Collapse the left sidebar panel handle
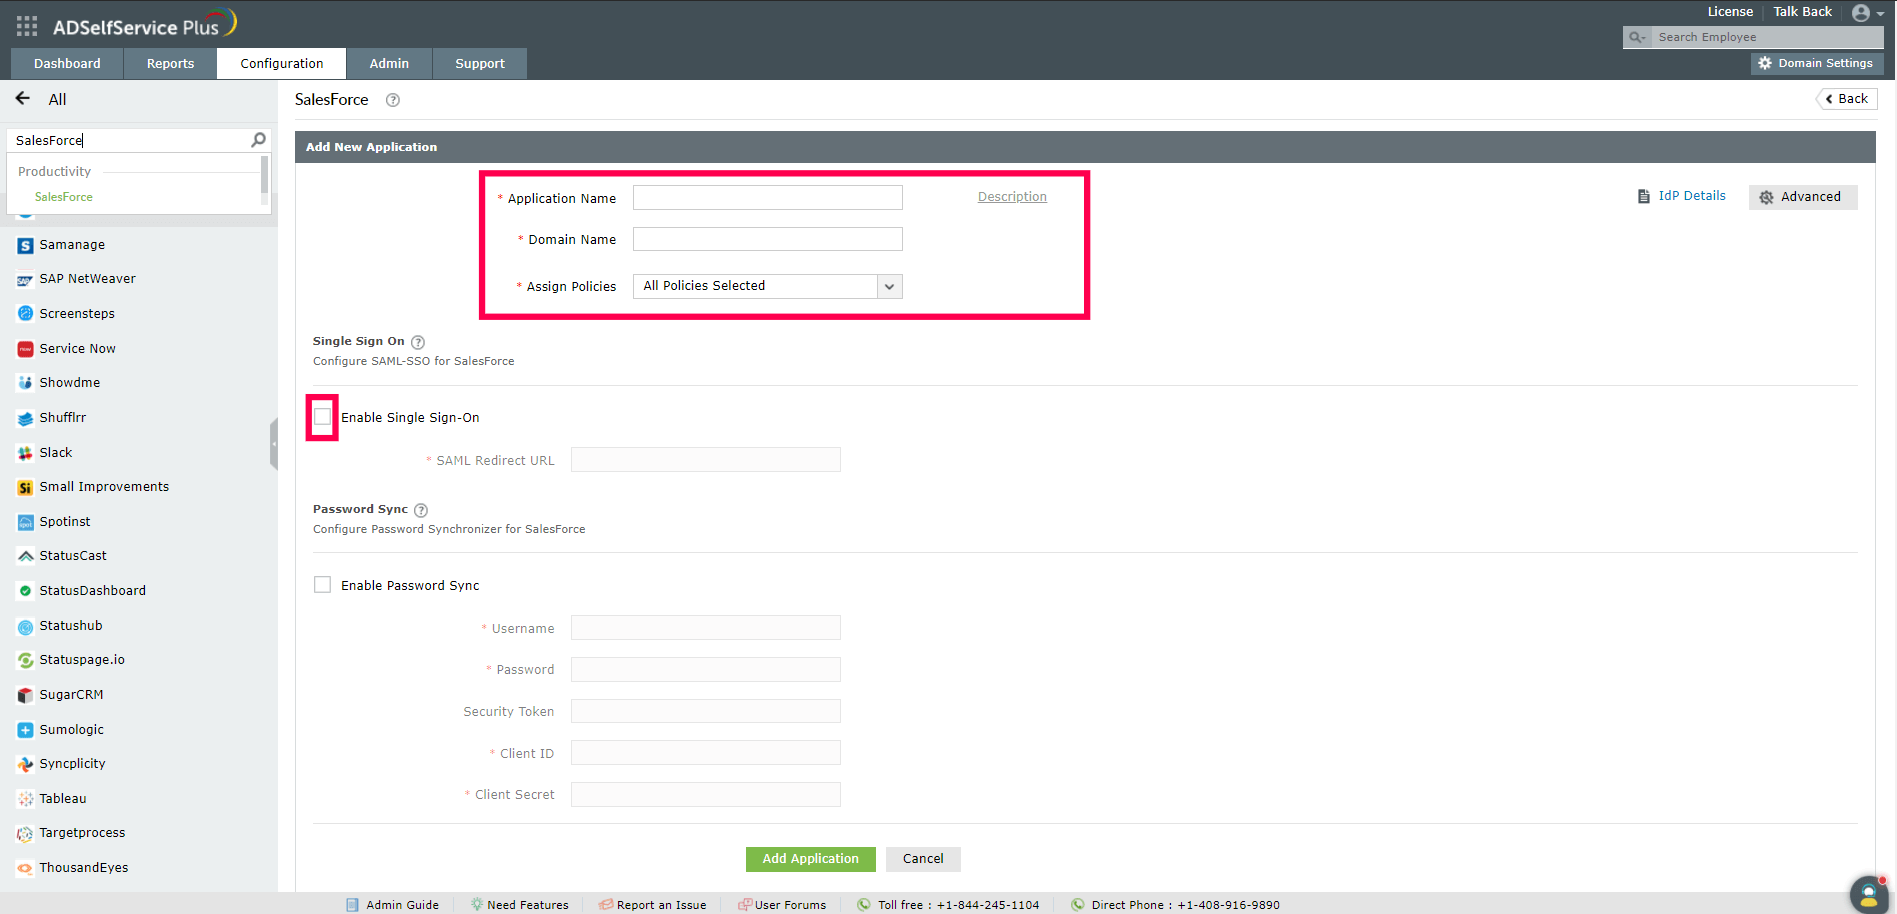The width and height of the screenshot is (1897, 914). click(x=274, y=444)
